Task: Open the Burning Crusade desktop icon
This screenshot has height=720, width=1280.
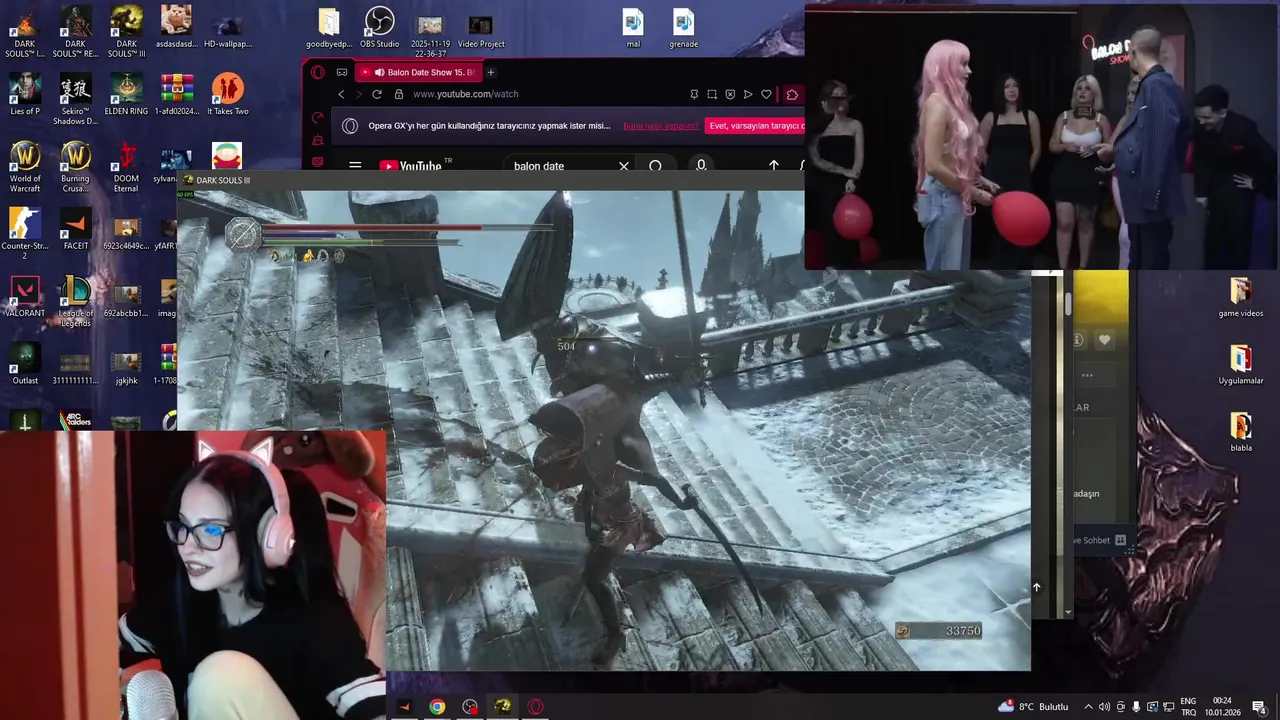Action: (x=75, y=166)
